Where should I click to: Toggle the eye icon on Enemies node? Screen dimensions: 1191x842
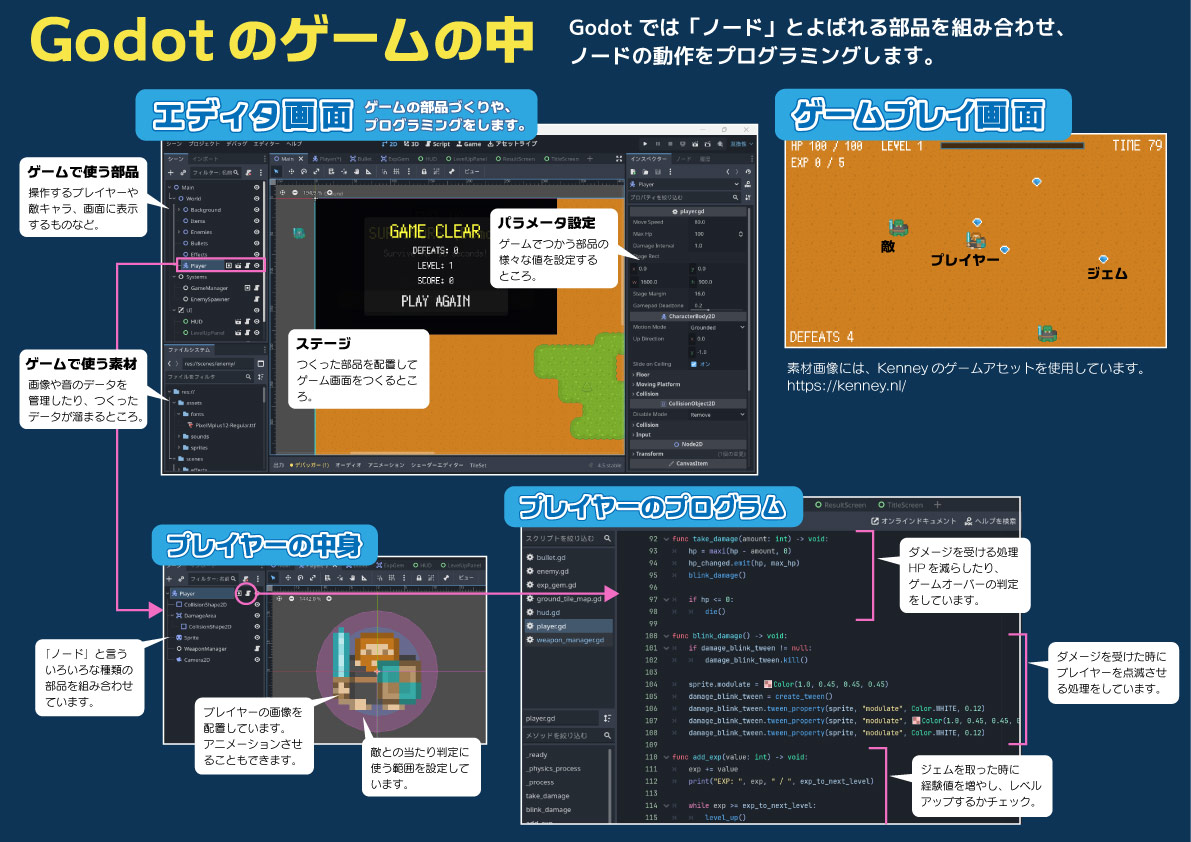tap(257, 232)
